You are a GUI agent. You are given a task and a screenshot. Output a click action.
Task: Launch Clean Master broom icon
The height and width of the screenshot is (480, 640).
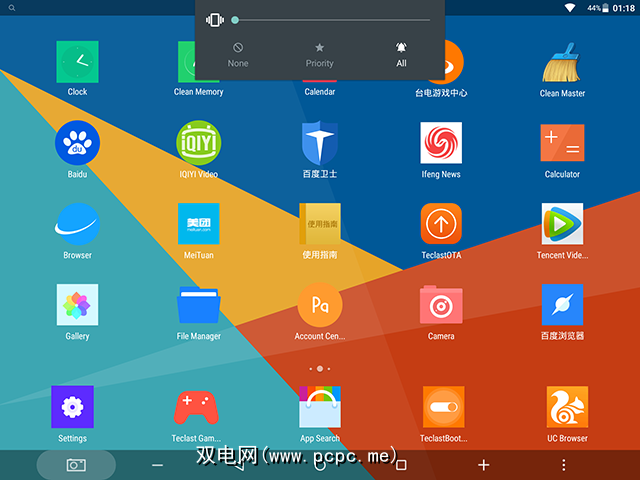click(x=562, y=62)
